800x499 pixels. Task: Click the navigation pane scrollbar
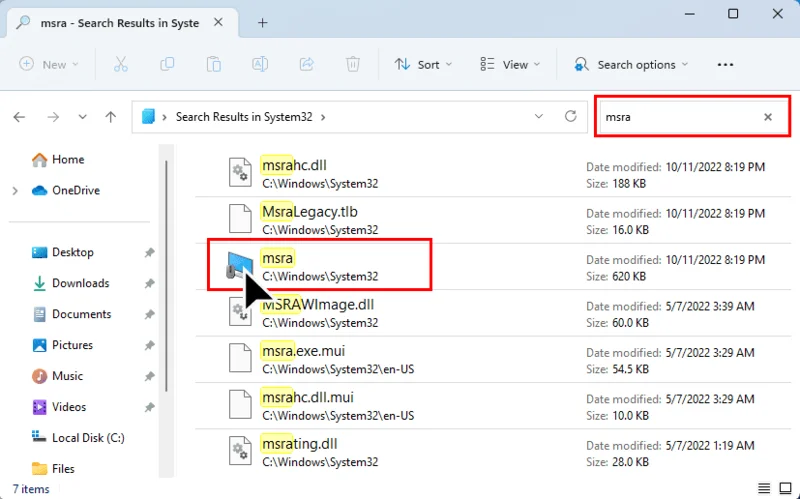166,276
